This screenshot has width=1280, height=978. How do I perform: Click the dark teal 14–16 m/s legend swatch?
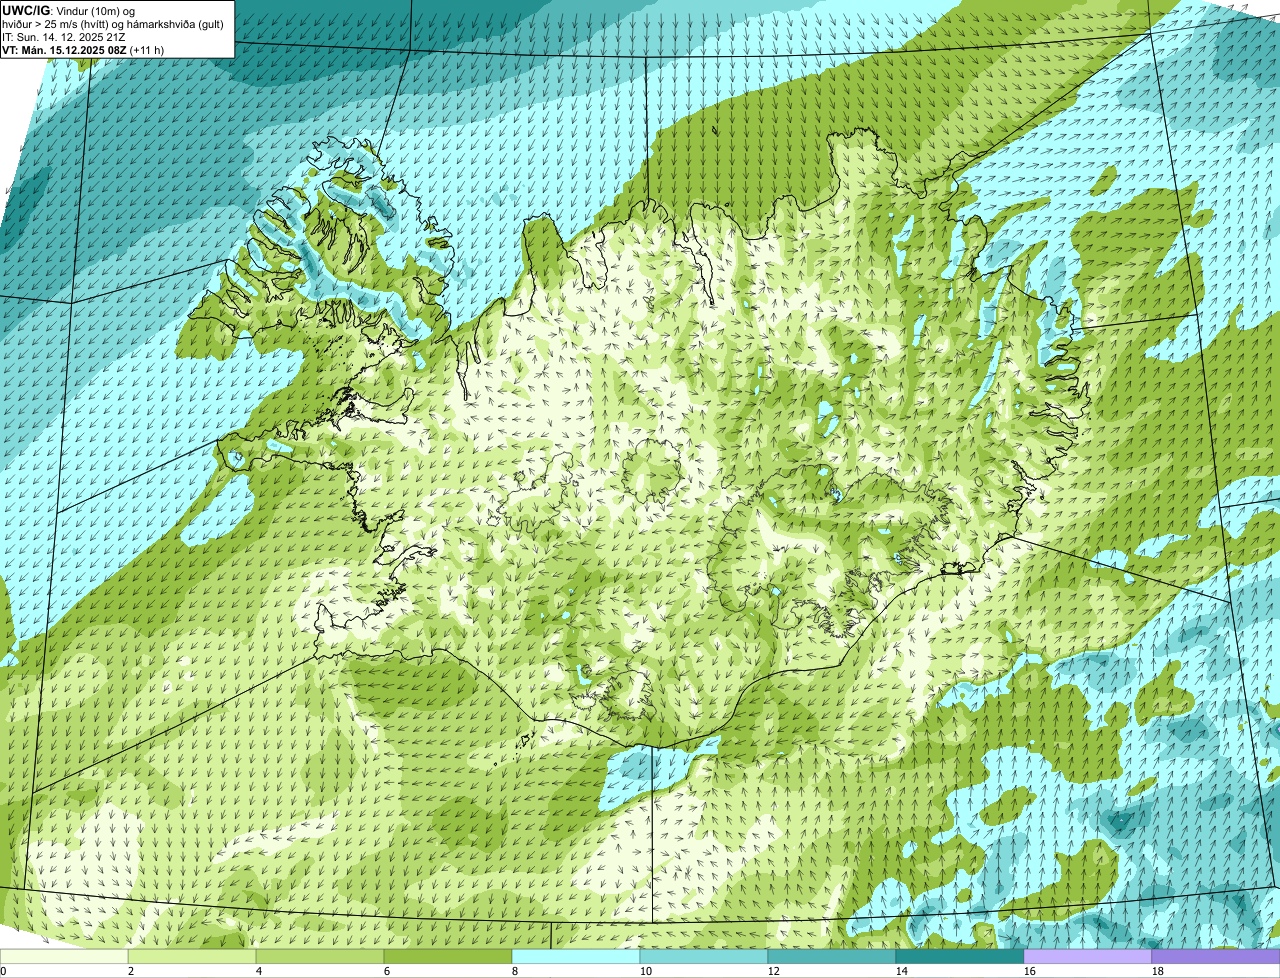[960, 957]
